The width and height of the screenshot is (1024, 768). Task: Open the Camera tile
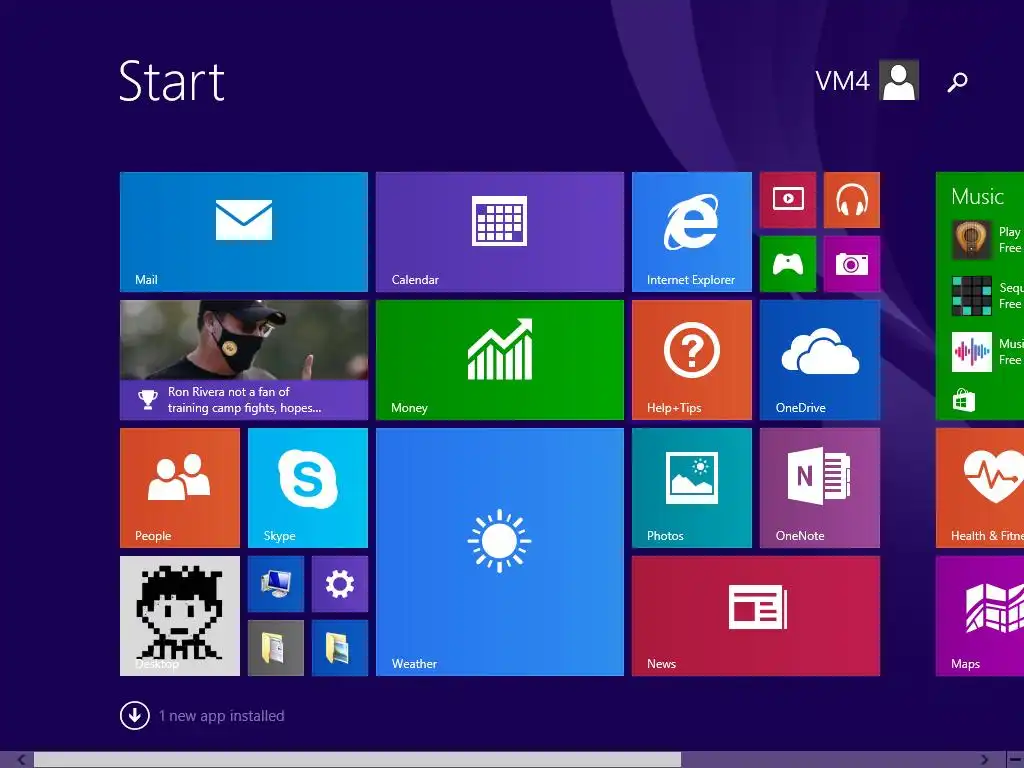click(852, 264)
